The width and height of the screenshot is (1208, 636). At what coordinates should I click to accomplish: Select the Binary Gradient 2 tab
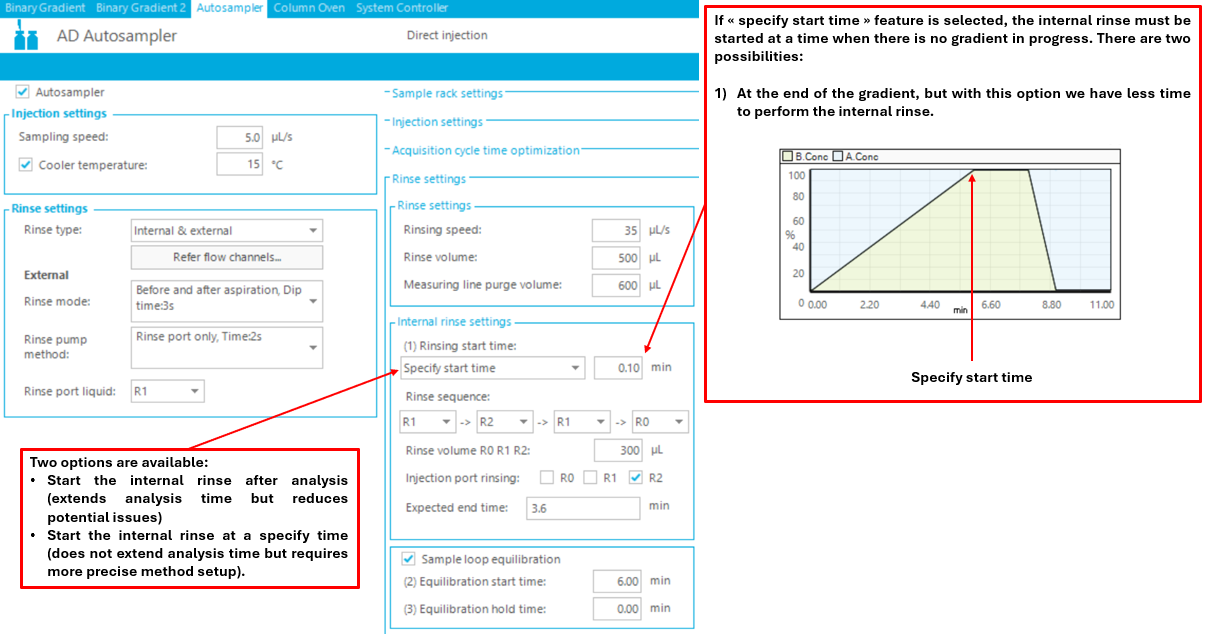[141, 8]
